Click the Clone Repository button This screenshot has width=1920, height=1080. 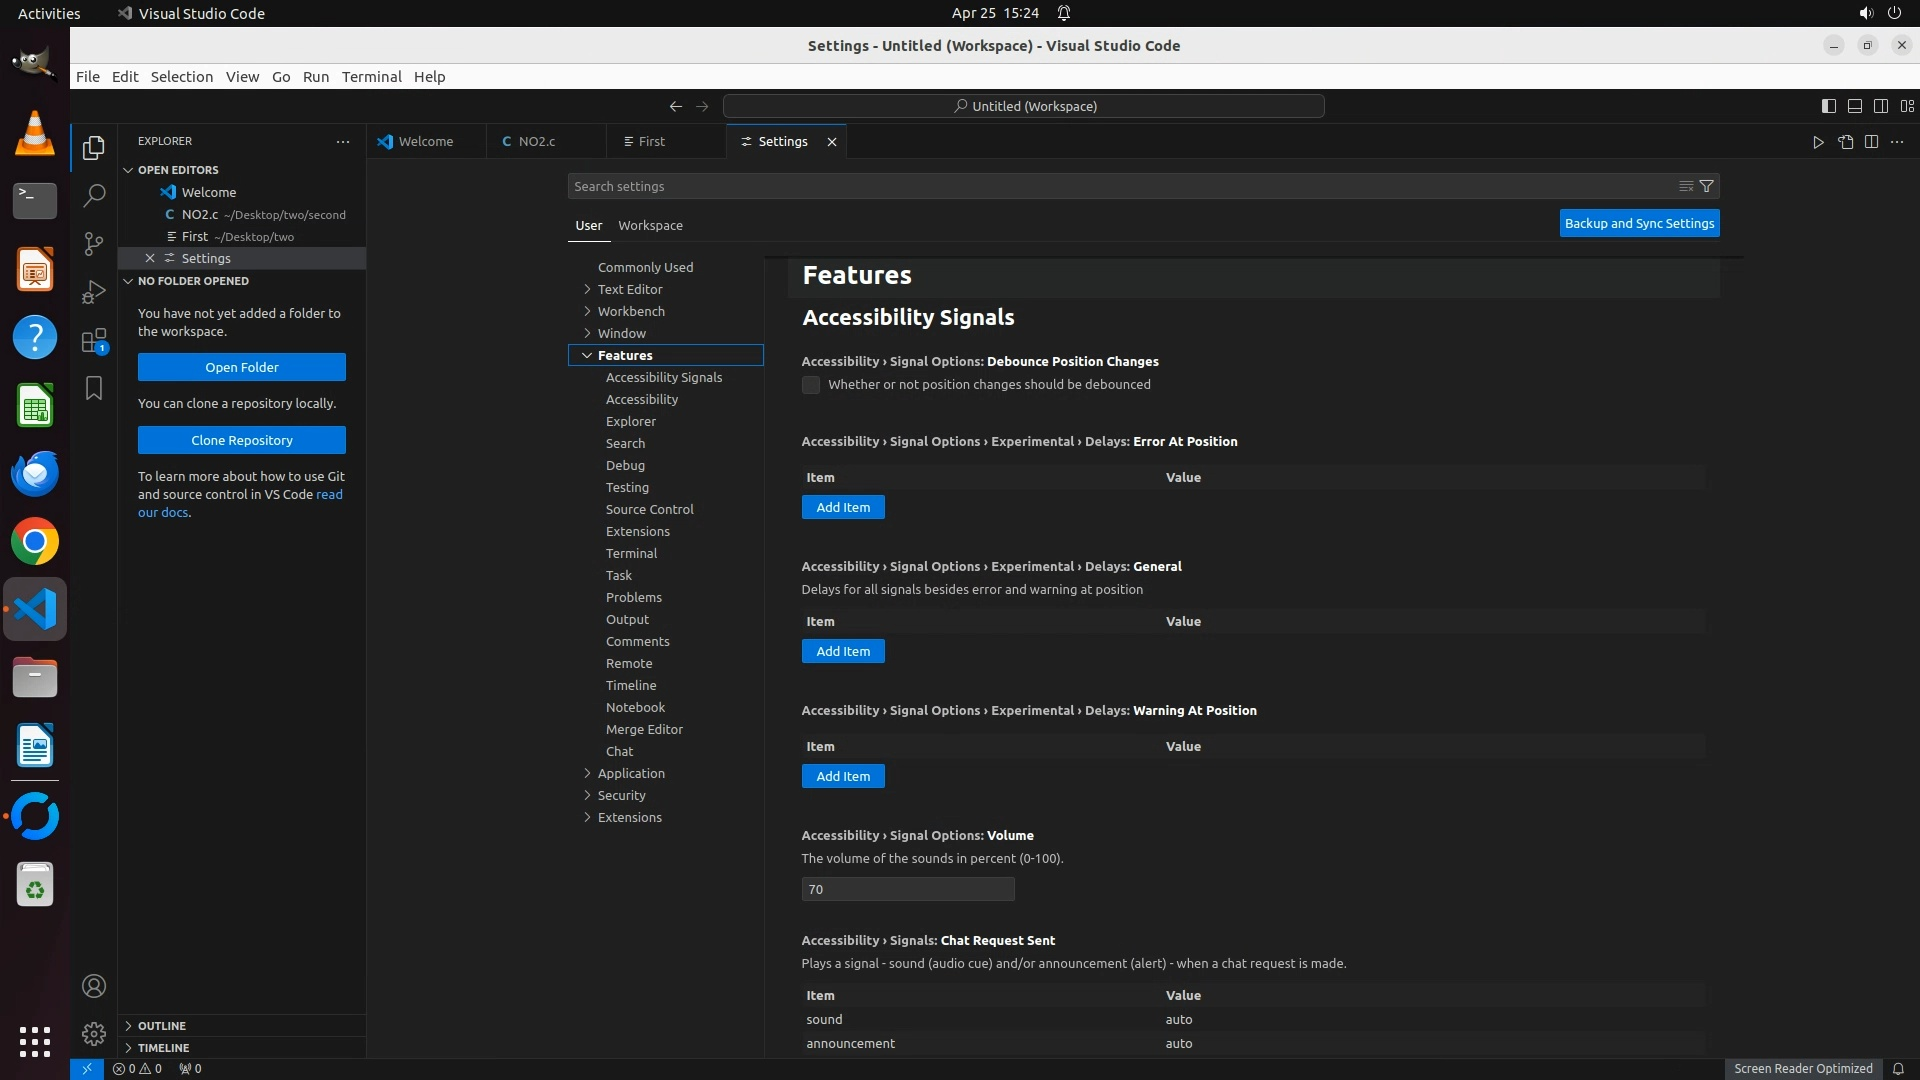click(242, 440)
